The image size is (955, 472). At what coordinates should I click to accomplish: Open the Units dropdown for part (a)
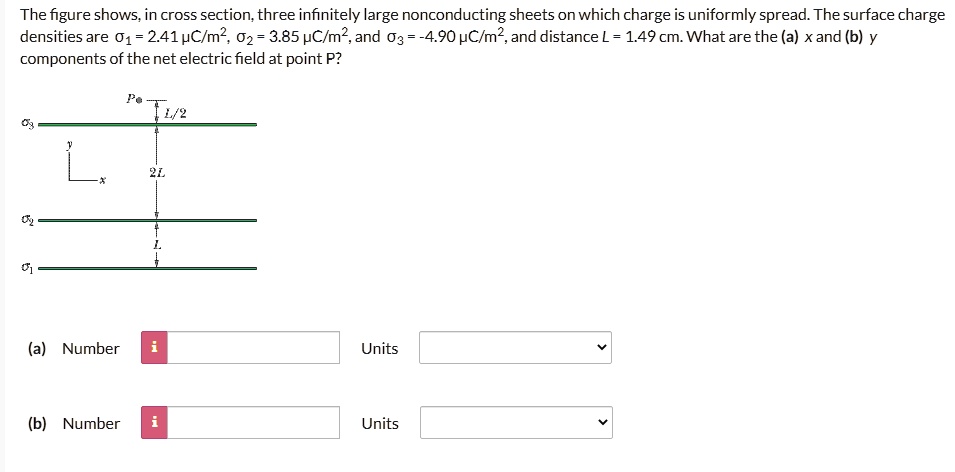pyautogui.click(x=515, y=348)
